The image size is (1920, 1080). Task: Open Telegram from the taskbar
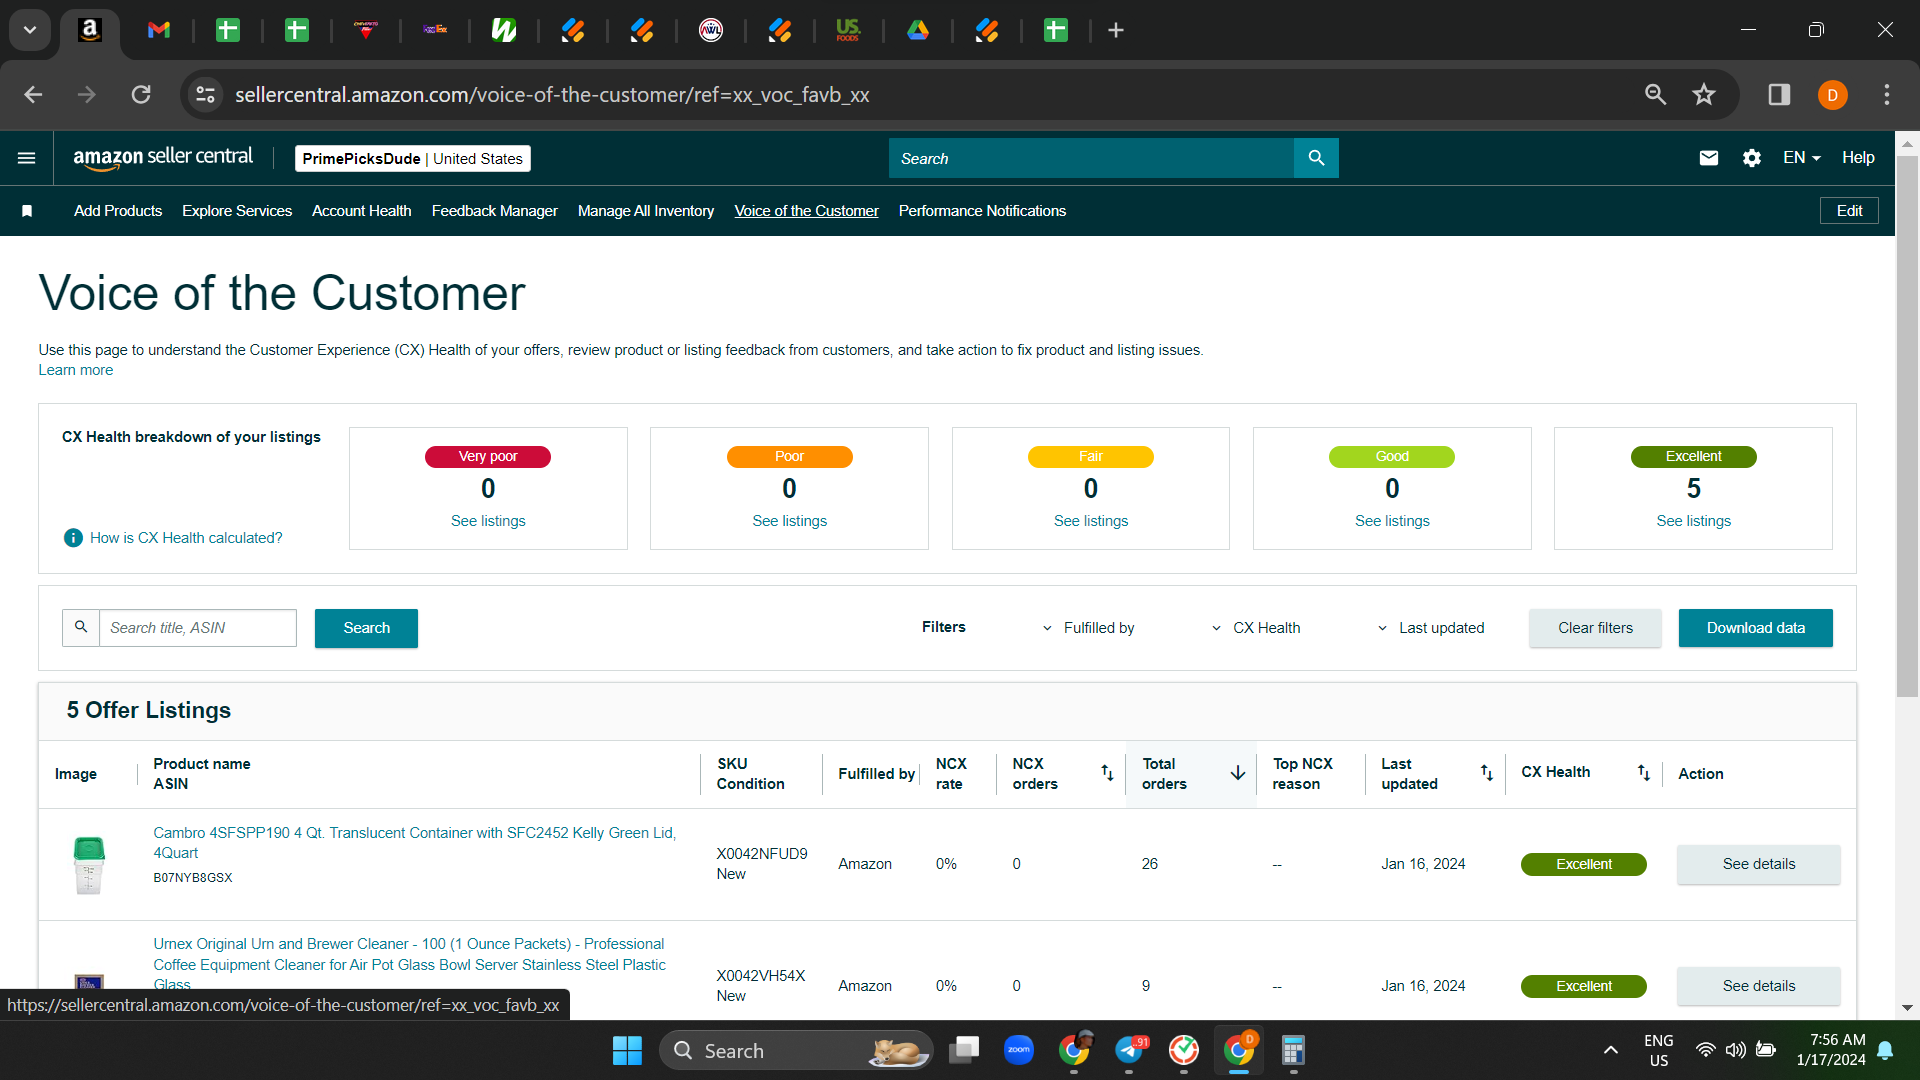(x=1130, y=1050)
